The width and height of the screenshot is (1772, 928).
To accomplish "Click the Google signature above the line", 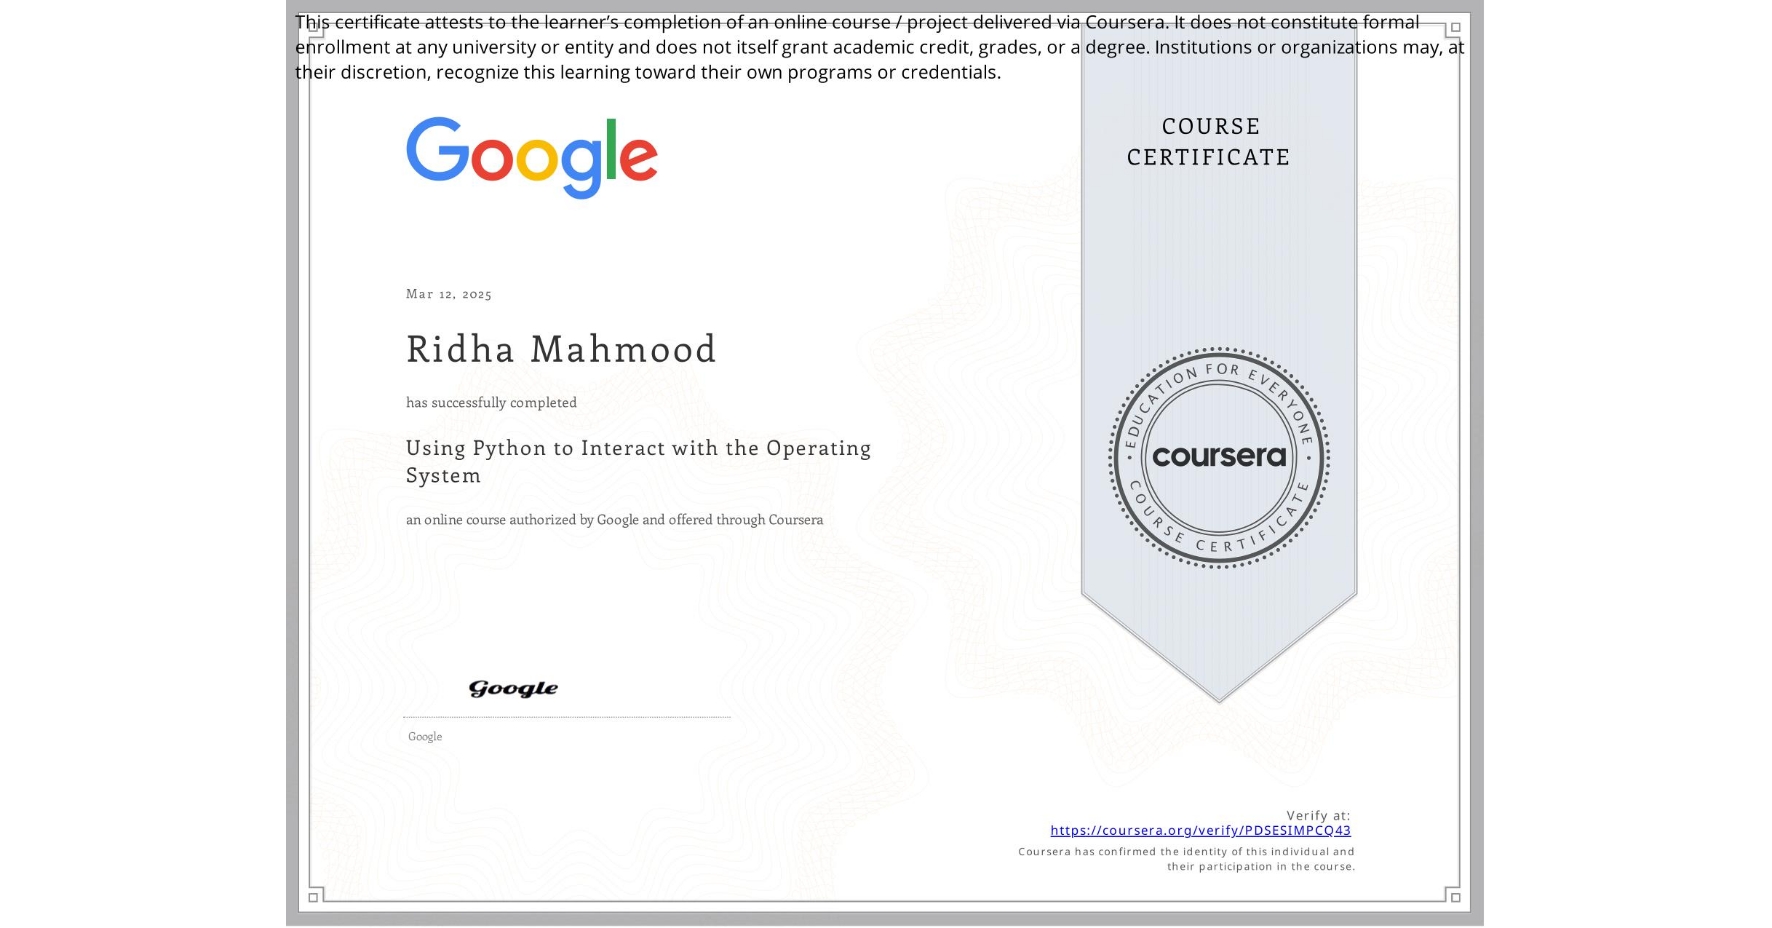I will click(513, 688).
